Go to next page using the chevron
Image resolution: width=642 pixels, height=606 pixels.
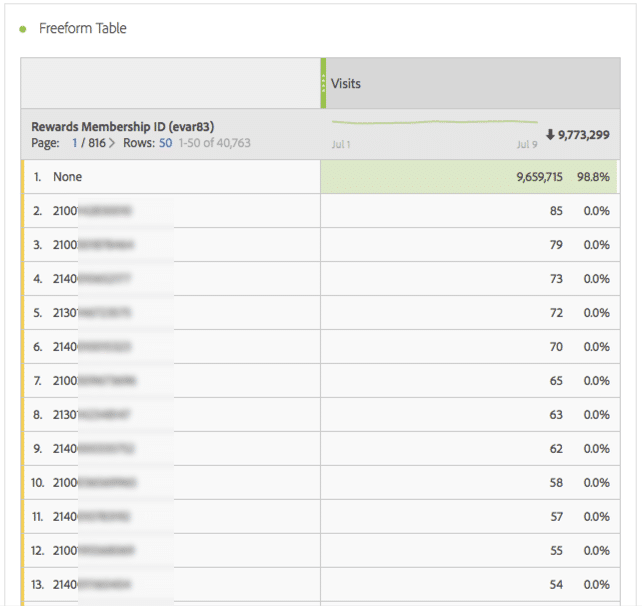click(x=112, y=143)
